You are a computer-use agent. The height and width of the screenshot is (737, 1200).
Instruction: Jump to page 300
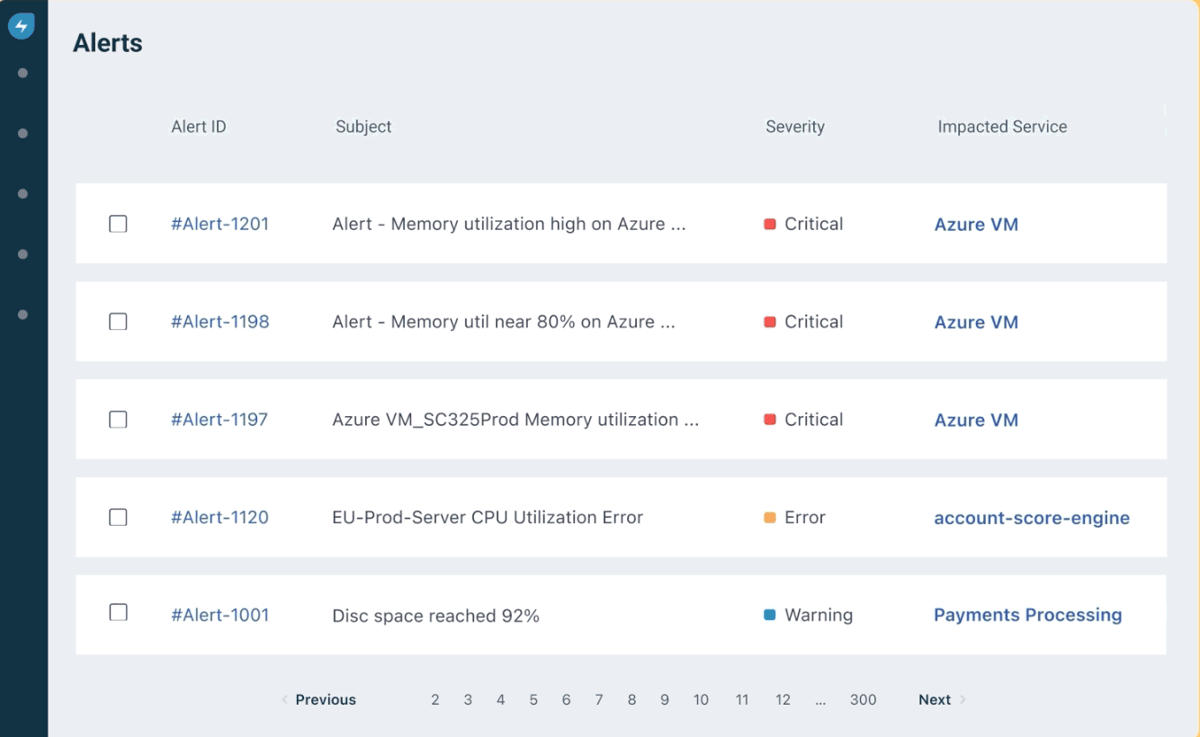click(x=863, y=699)
